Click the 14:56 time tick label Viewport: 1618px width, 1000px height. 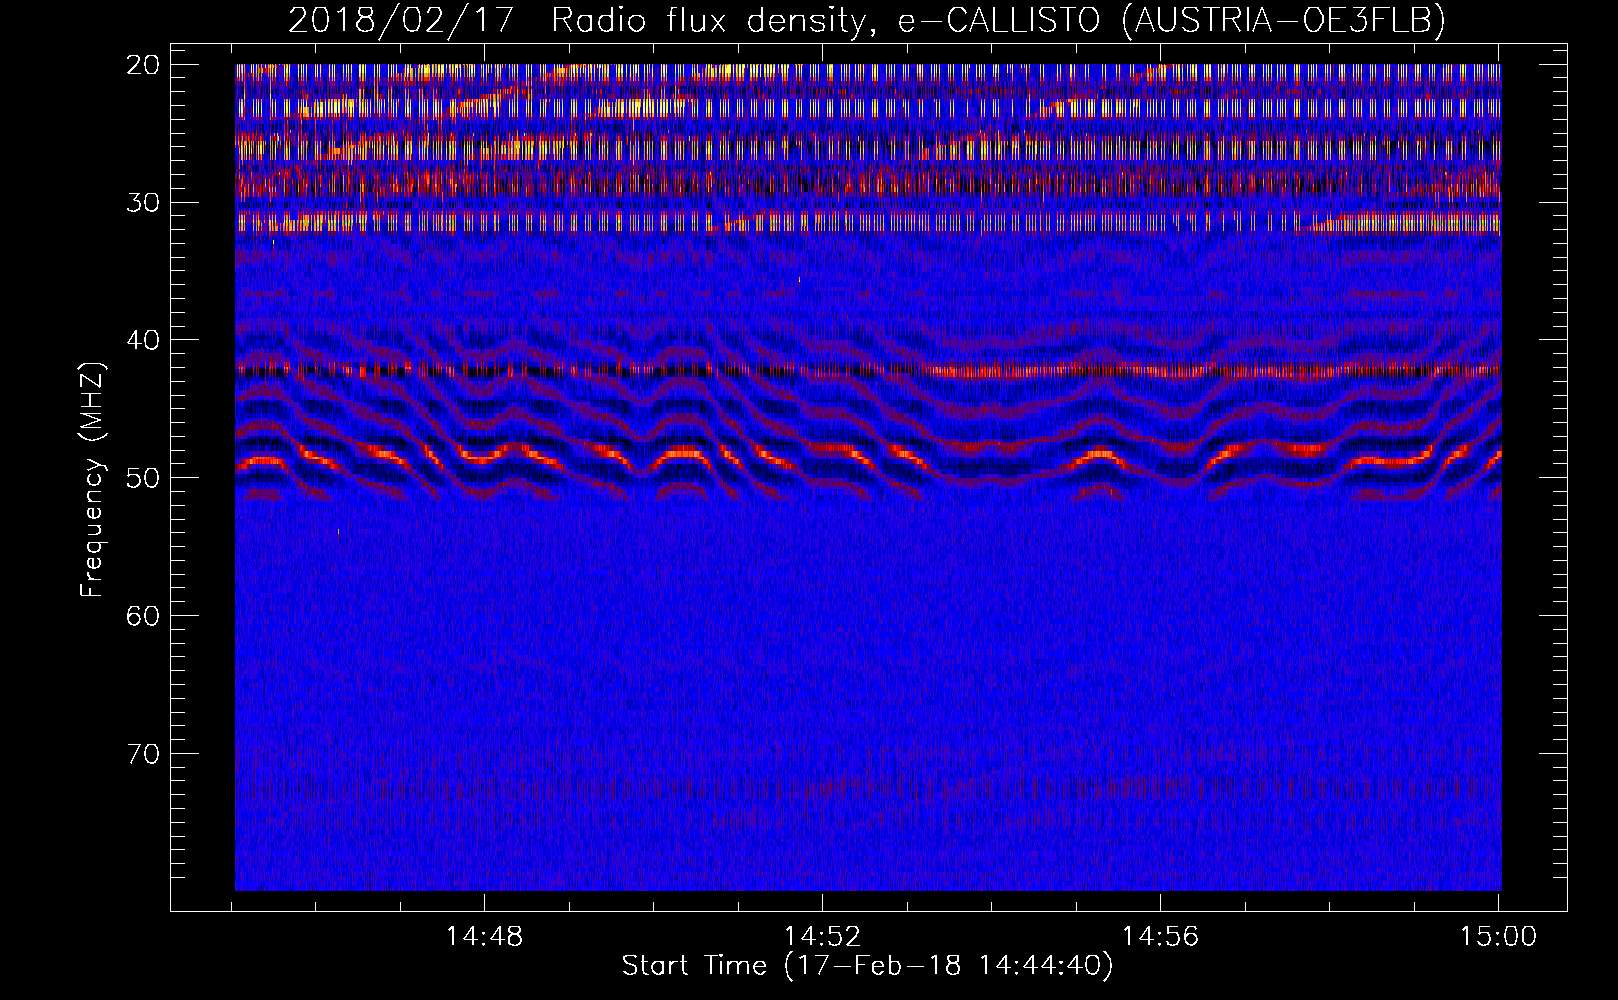[1160, 937]
